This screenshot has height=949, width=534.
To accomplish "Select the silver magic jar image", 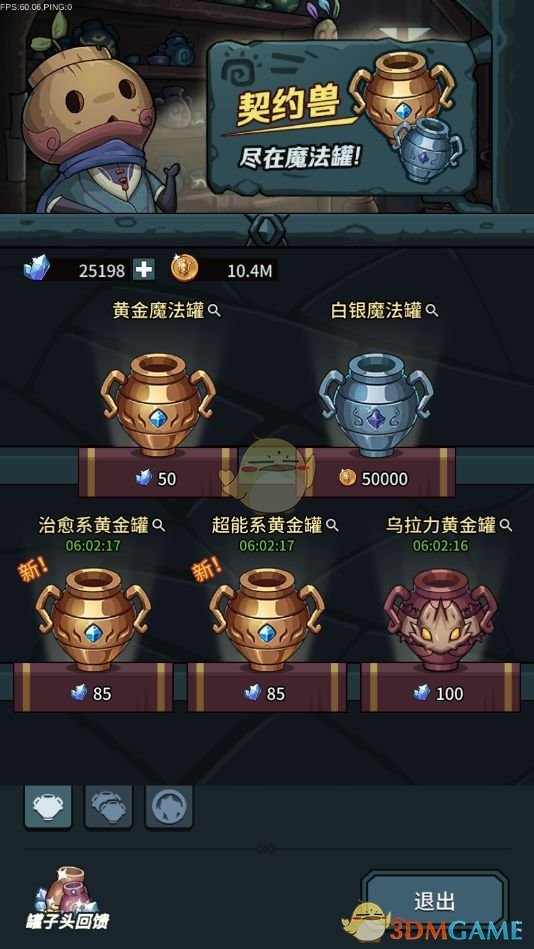I will pyautogui.click(x=376, y=404).
